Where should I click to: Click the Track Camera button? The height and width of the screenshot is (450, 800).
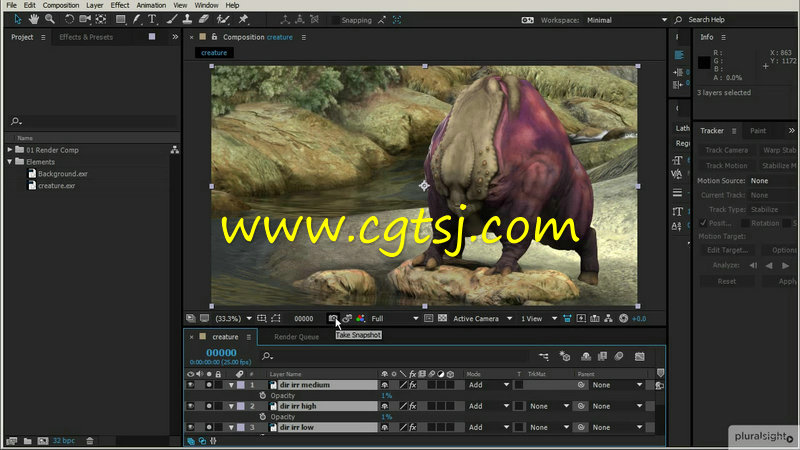(x=726, y=150)
